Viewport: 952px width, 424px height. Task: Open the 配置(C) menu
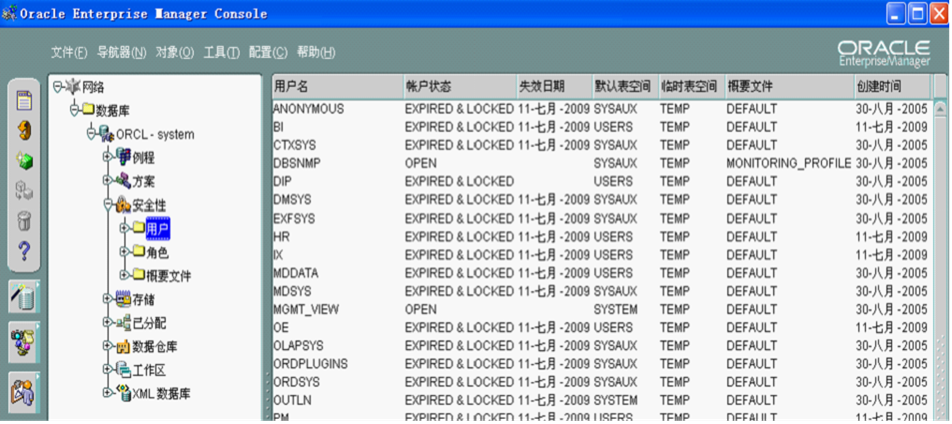268,53
